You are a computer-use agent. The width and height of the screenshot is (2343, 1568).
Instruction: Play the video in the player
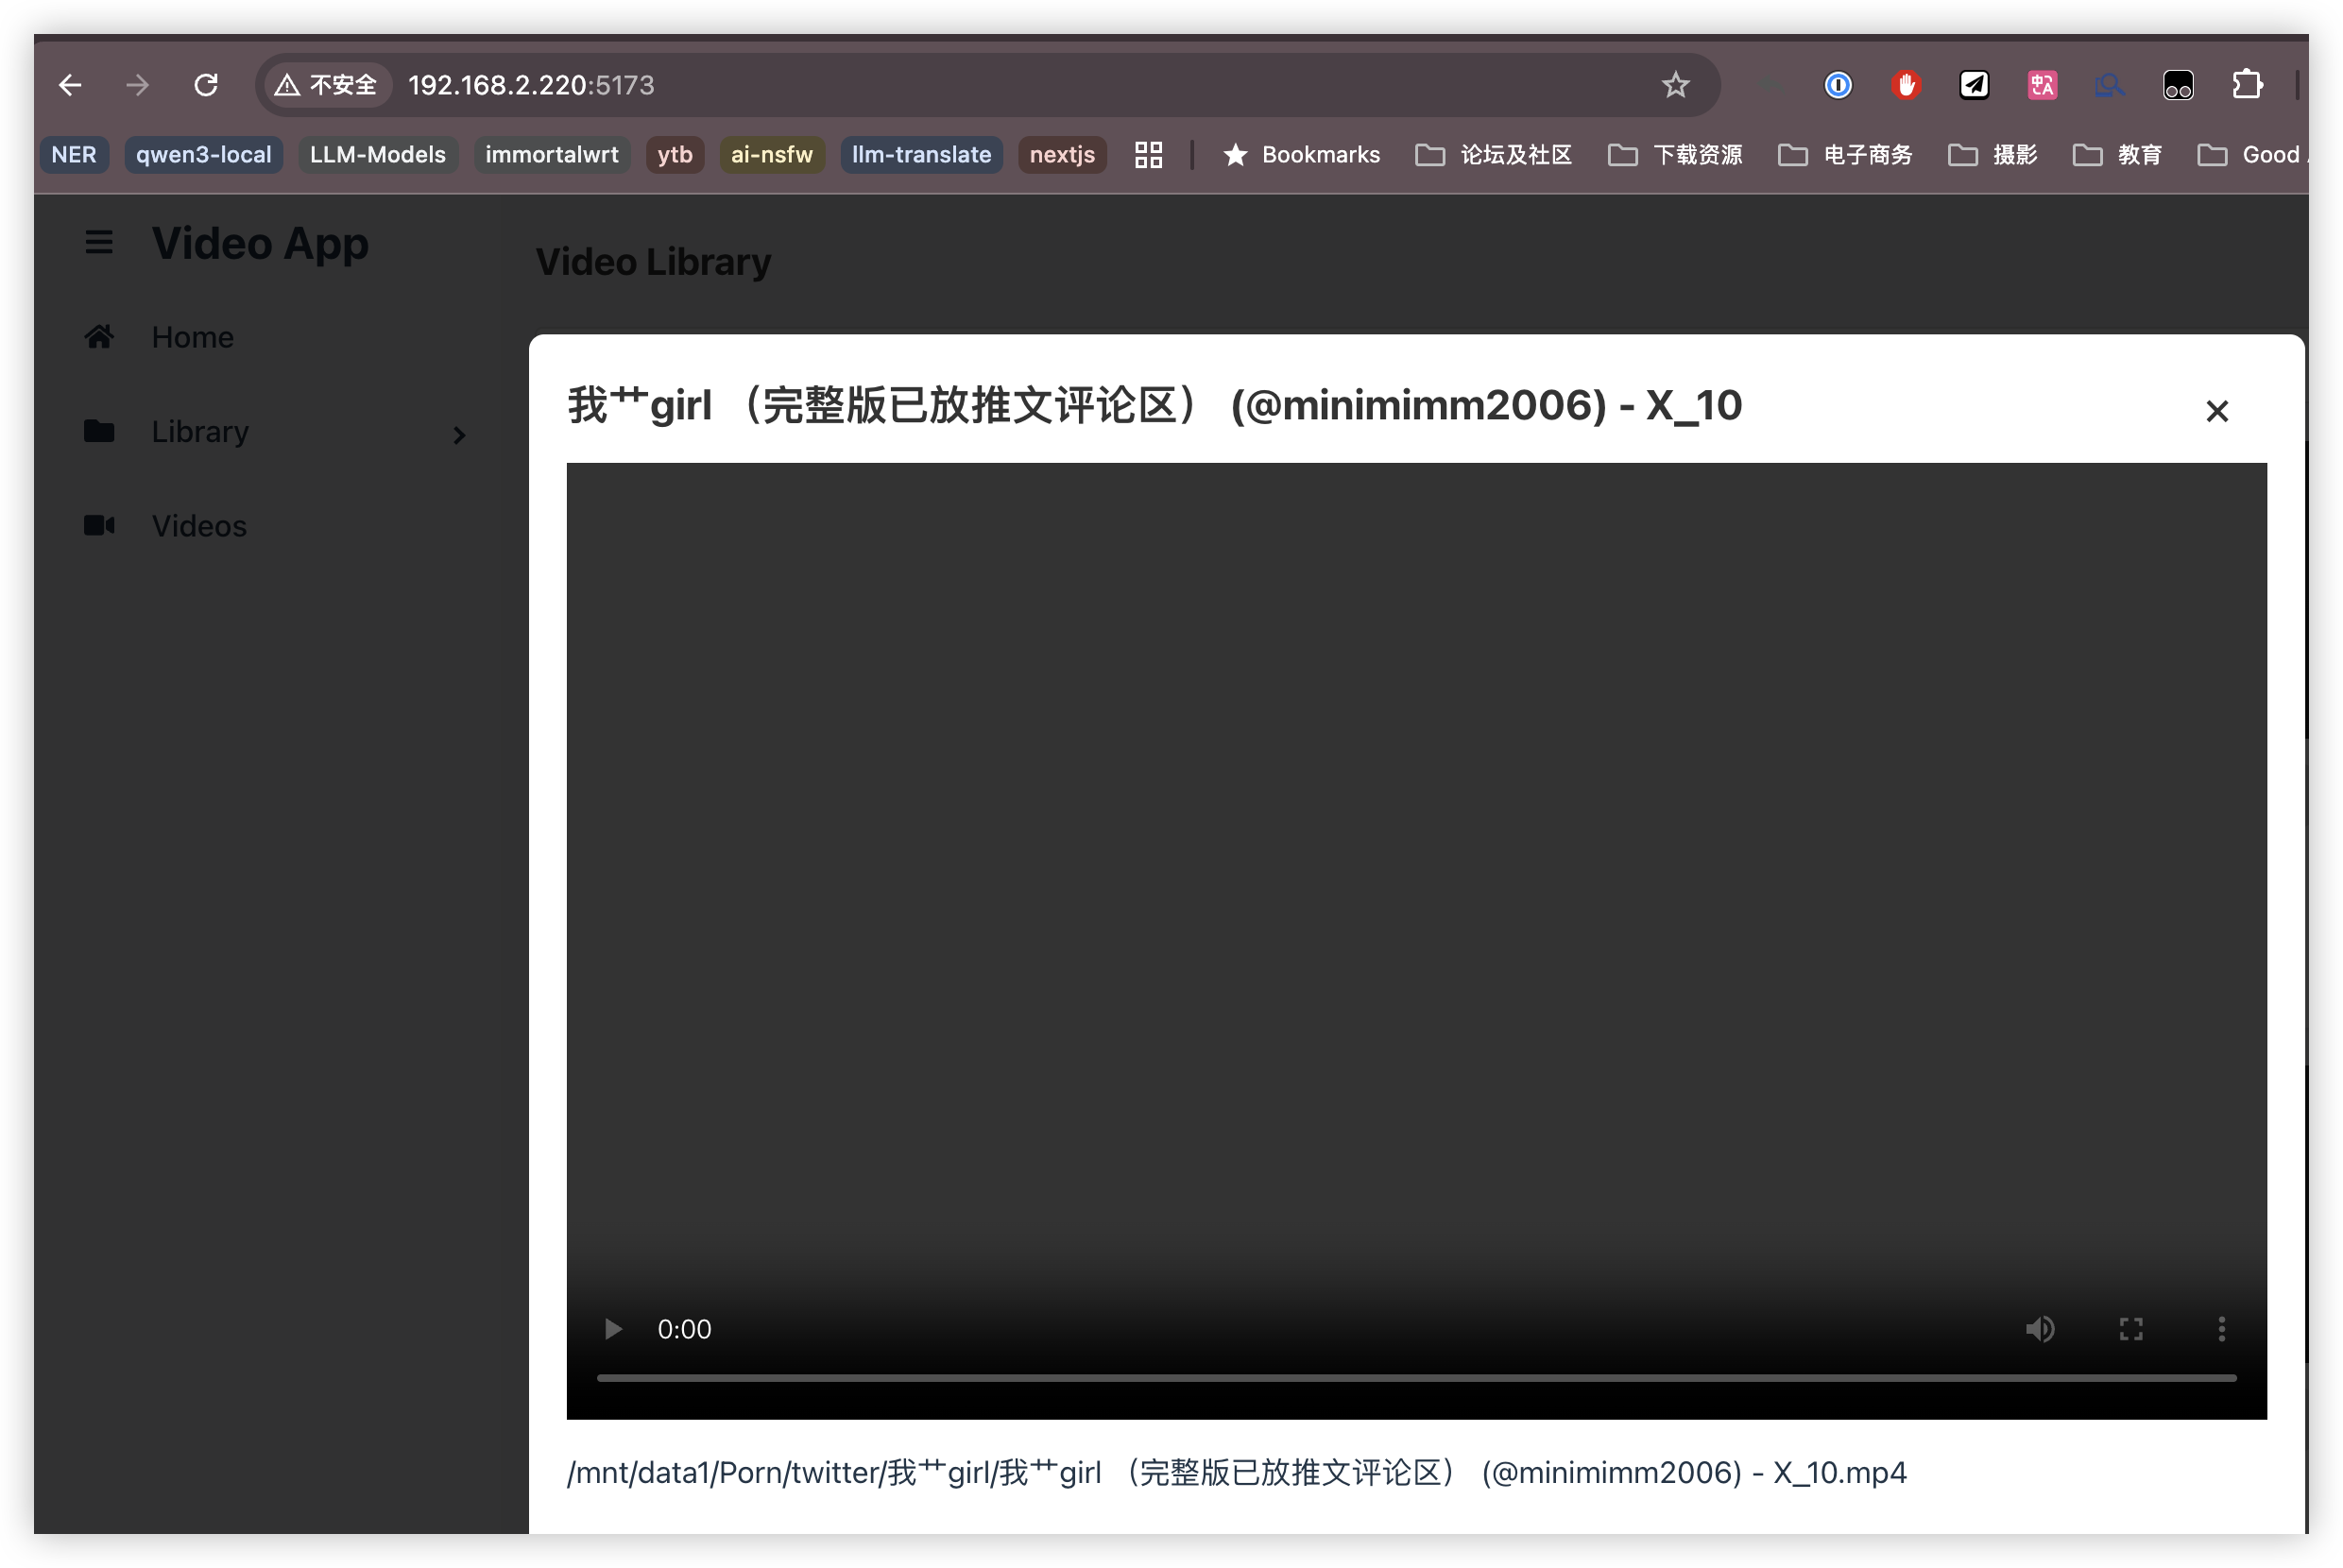613,1329
